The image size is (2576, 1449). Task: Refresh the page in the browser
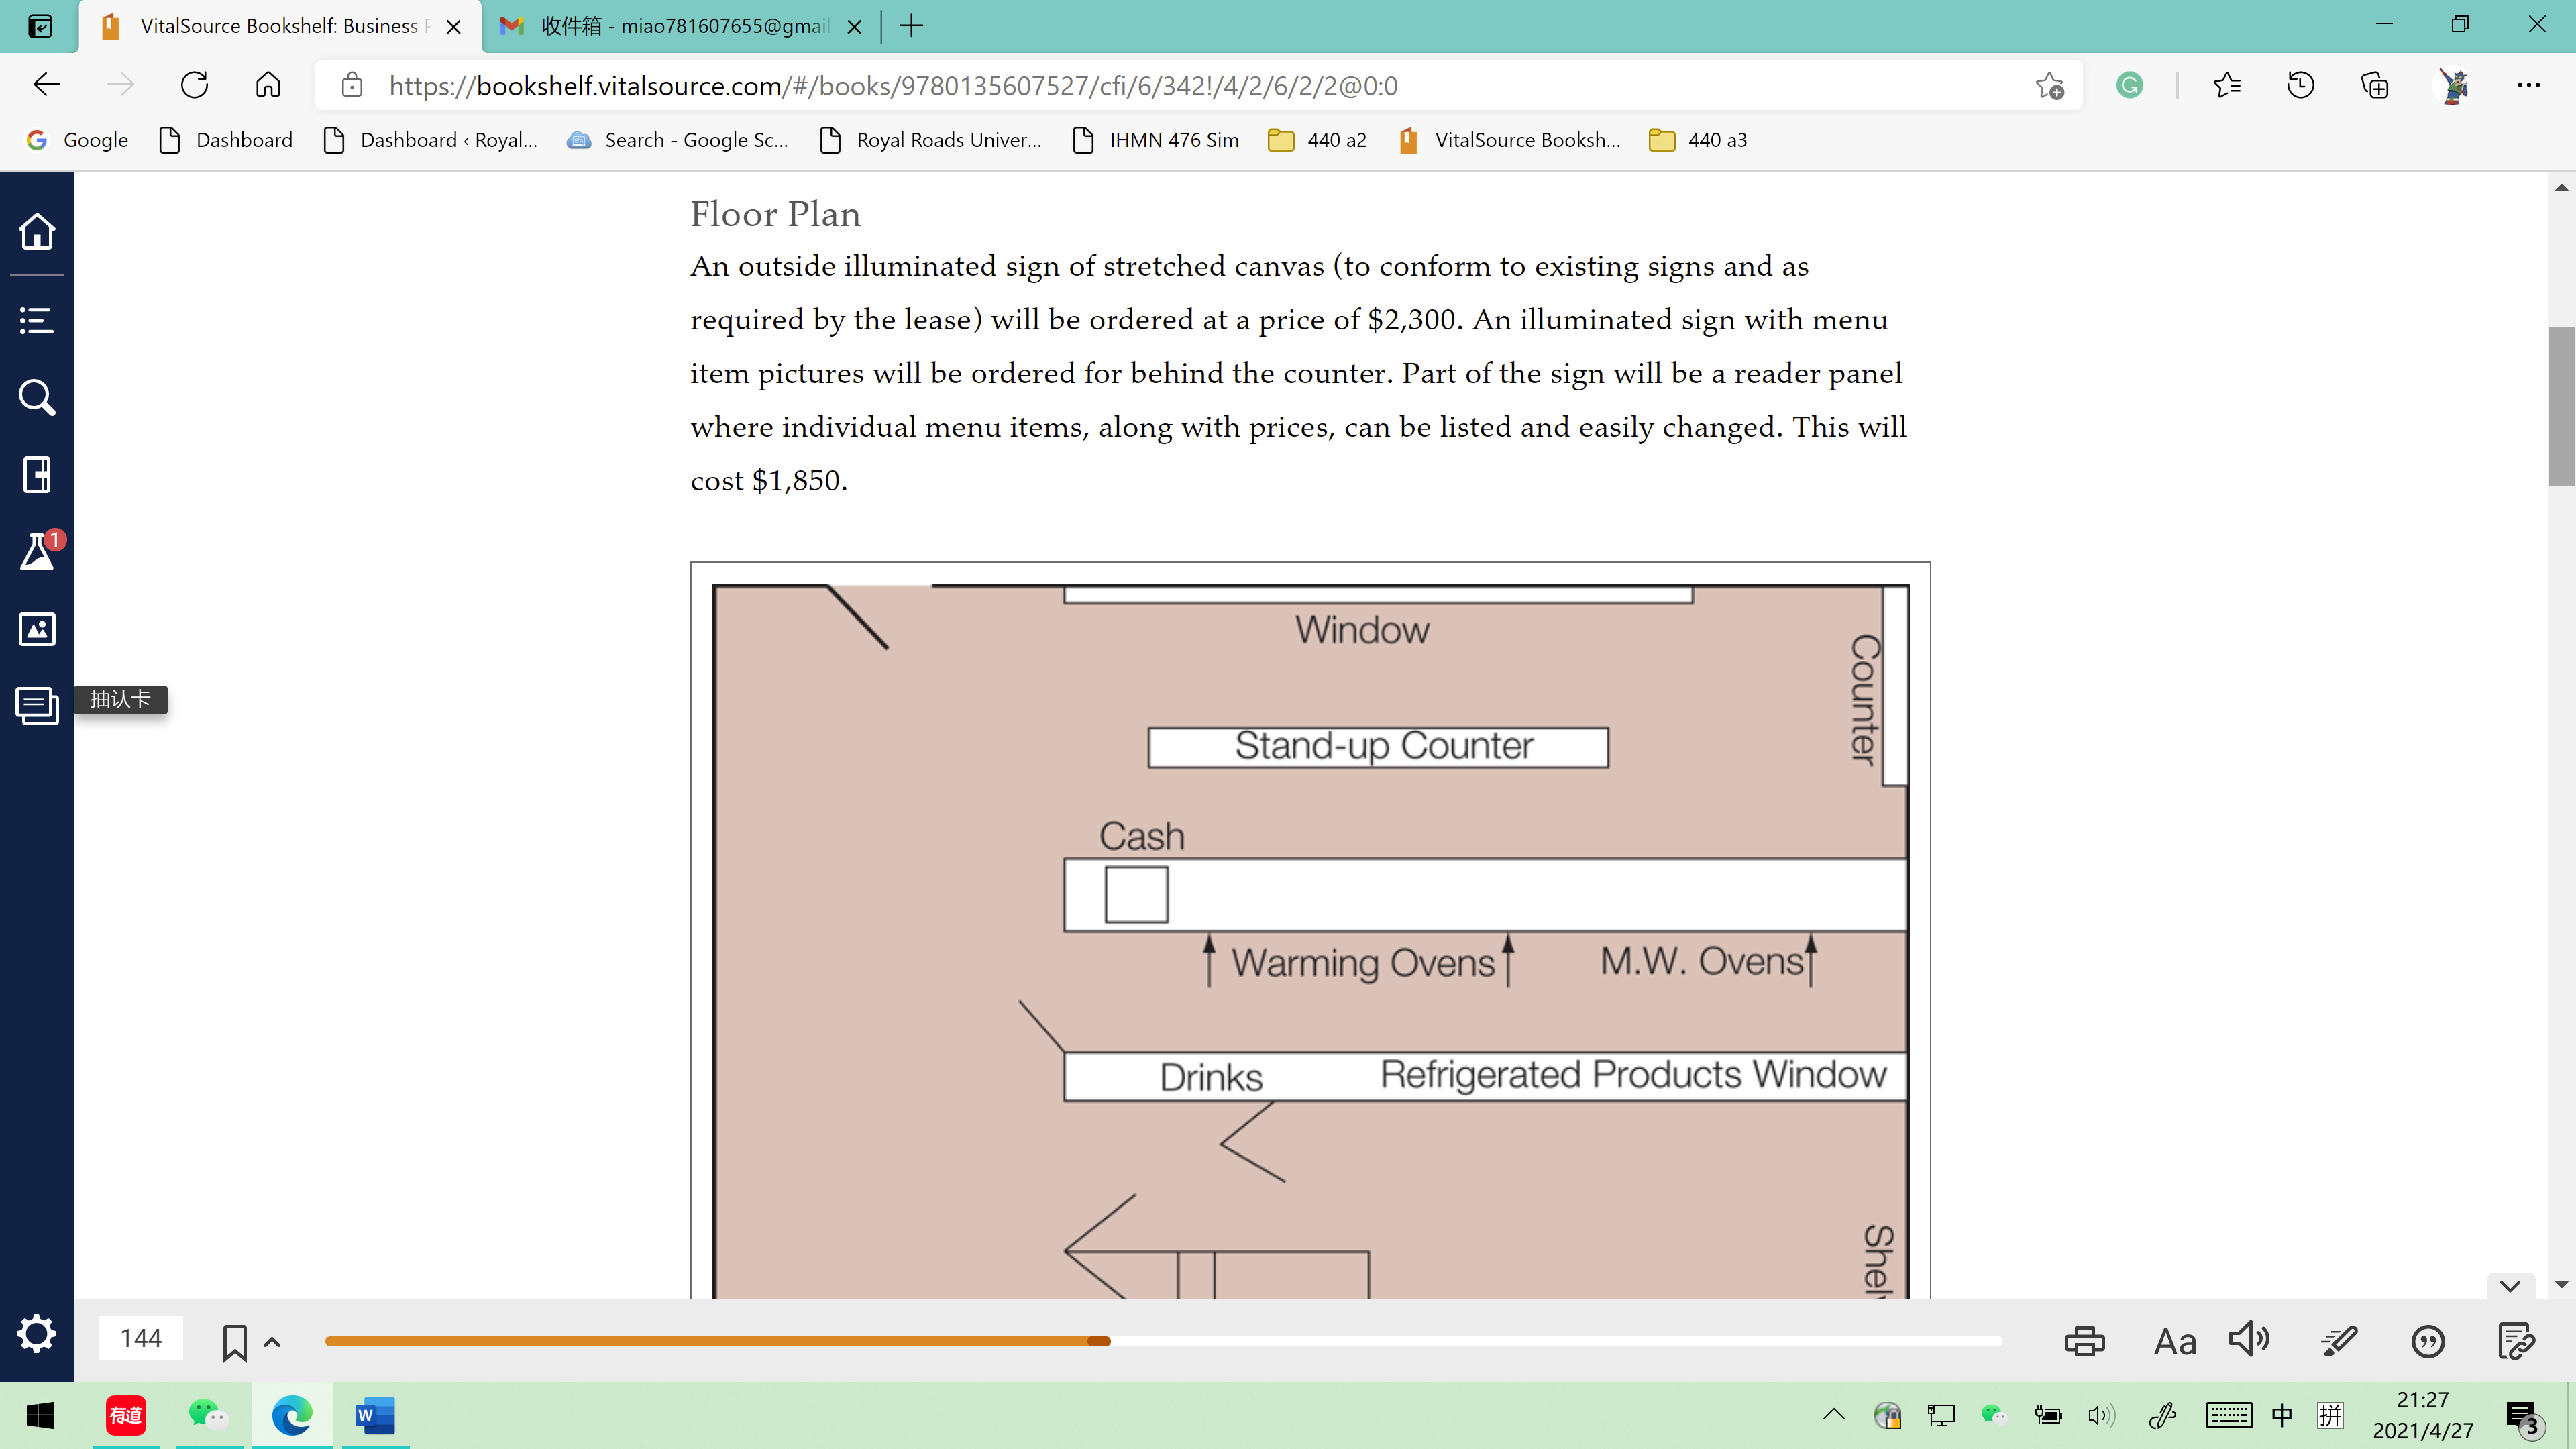click(194, 85)
